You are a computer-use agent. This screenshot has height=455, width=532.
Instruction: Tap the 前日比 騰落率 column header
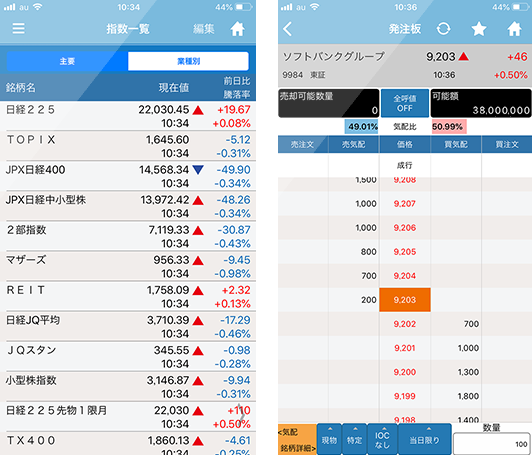click(x=236, y=88)
